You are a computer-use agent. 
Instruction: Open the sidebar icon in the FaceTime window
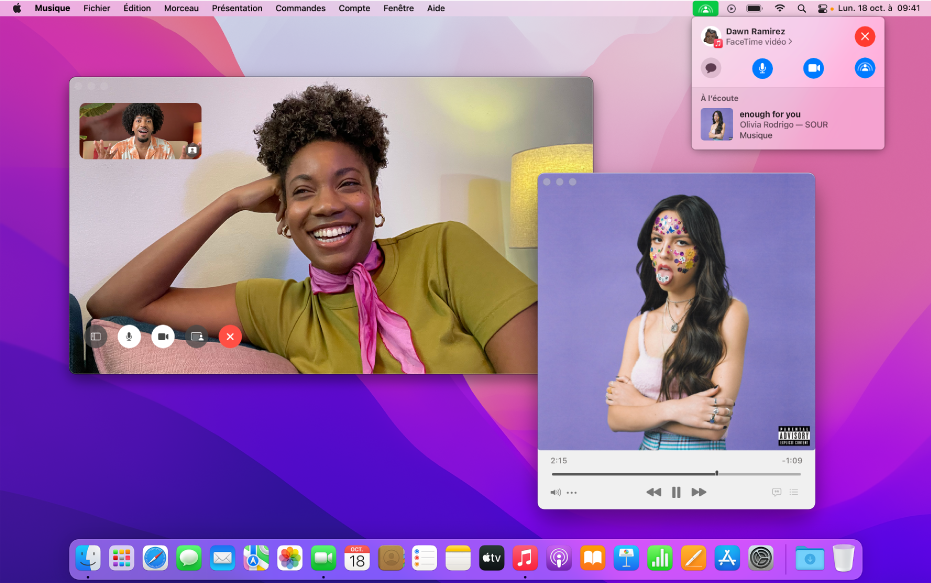click(x=94, y=337)
